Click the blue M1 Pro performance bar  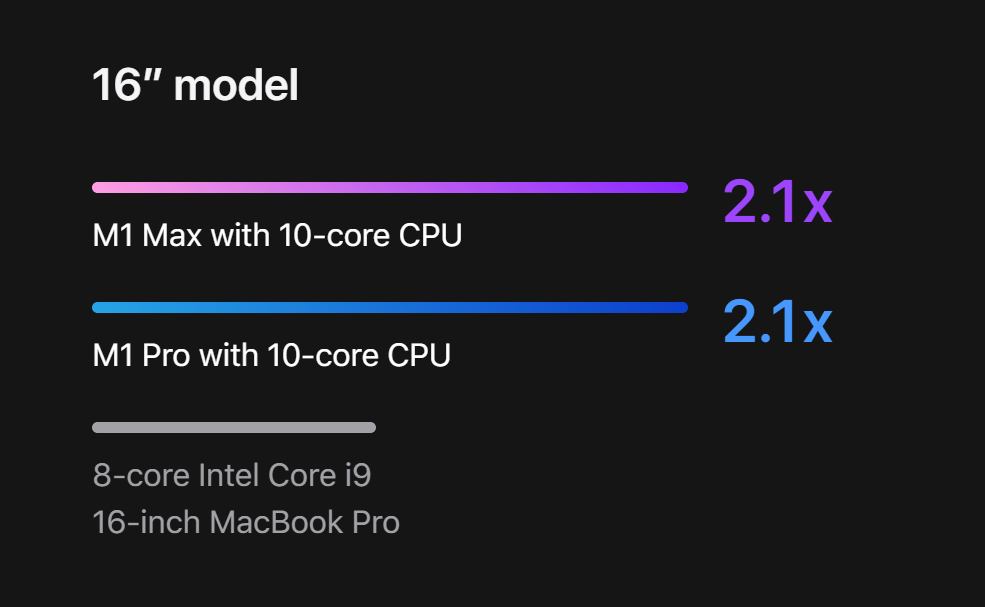pyautogui.click(x=389, y=307)
